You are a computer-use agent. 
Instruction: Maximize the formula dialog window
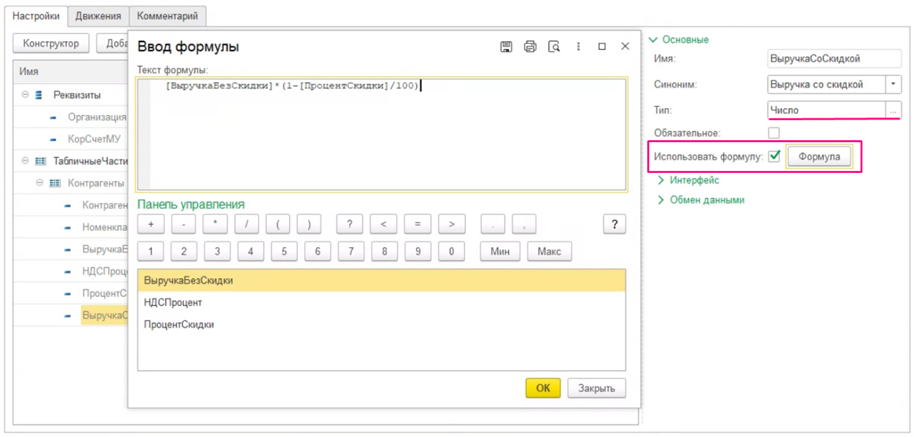pos(602,47)
